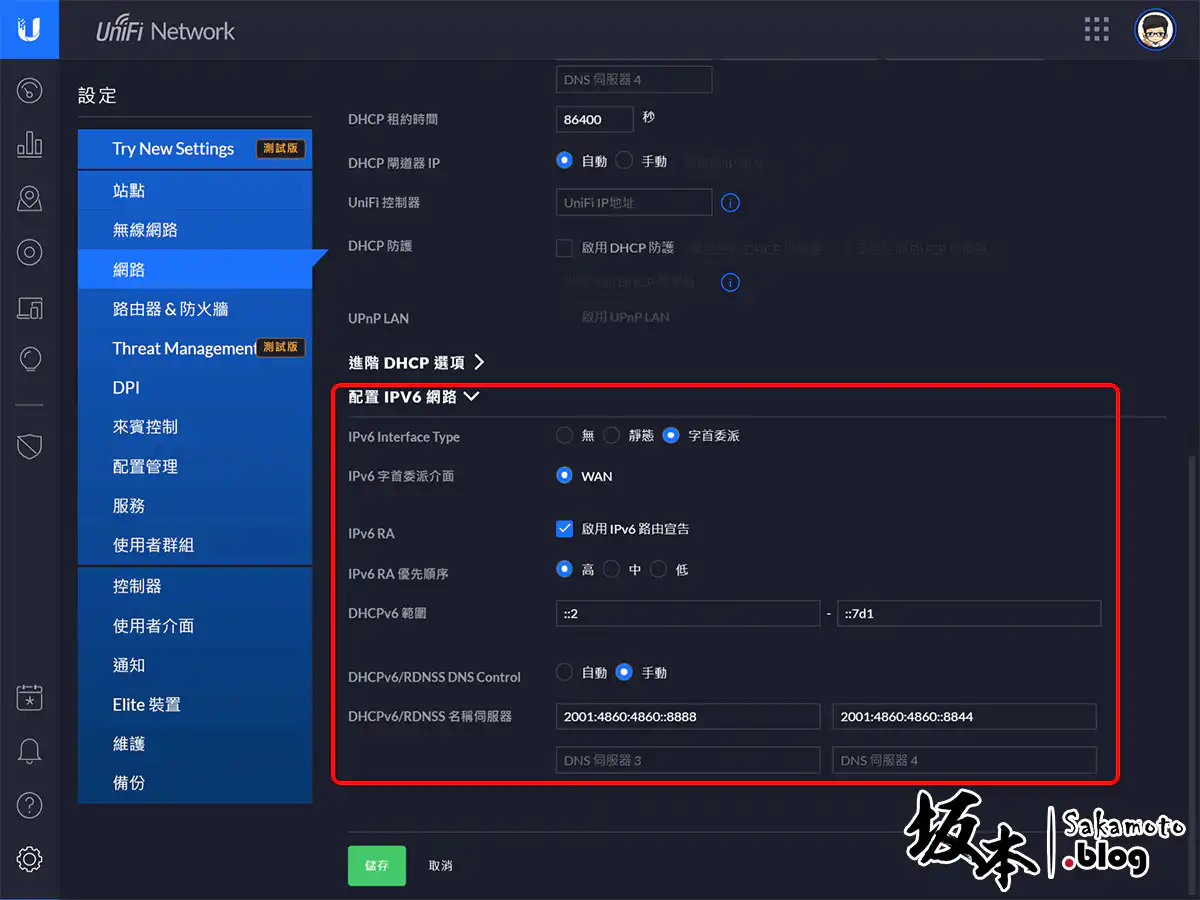
Task: Select static IPv6 interface type radio
Action: coord(612,435)
